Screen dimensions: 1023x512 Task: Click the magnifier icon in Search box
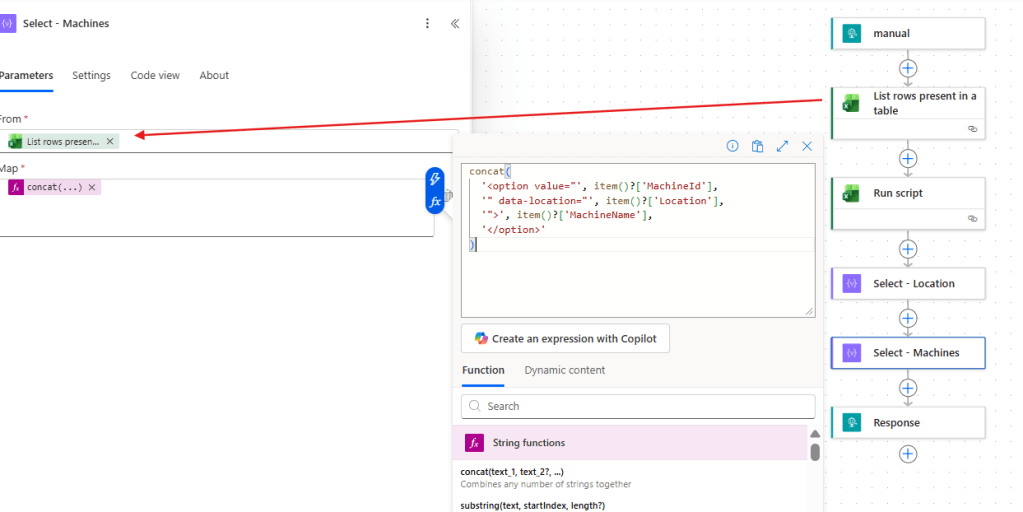475,406
